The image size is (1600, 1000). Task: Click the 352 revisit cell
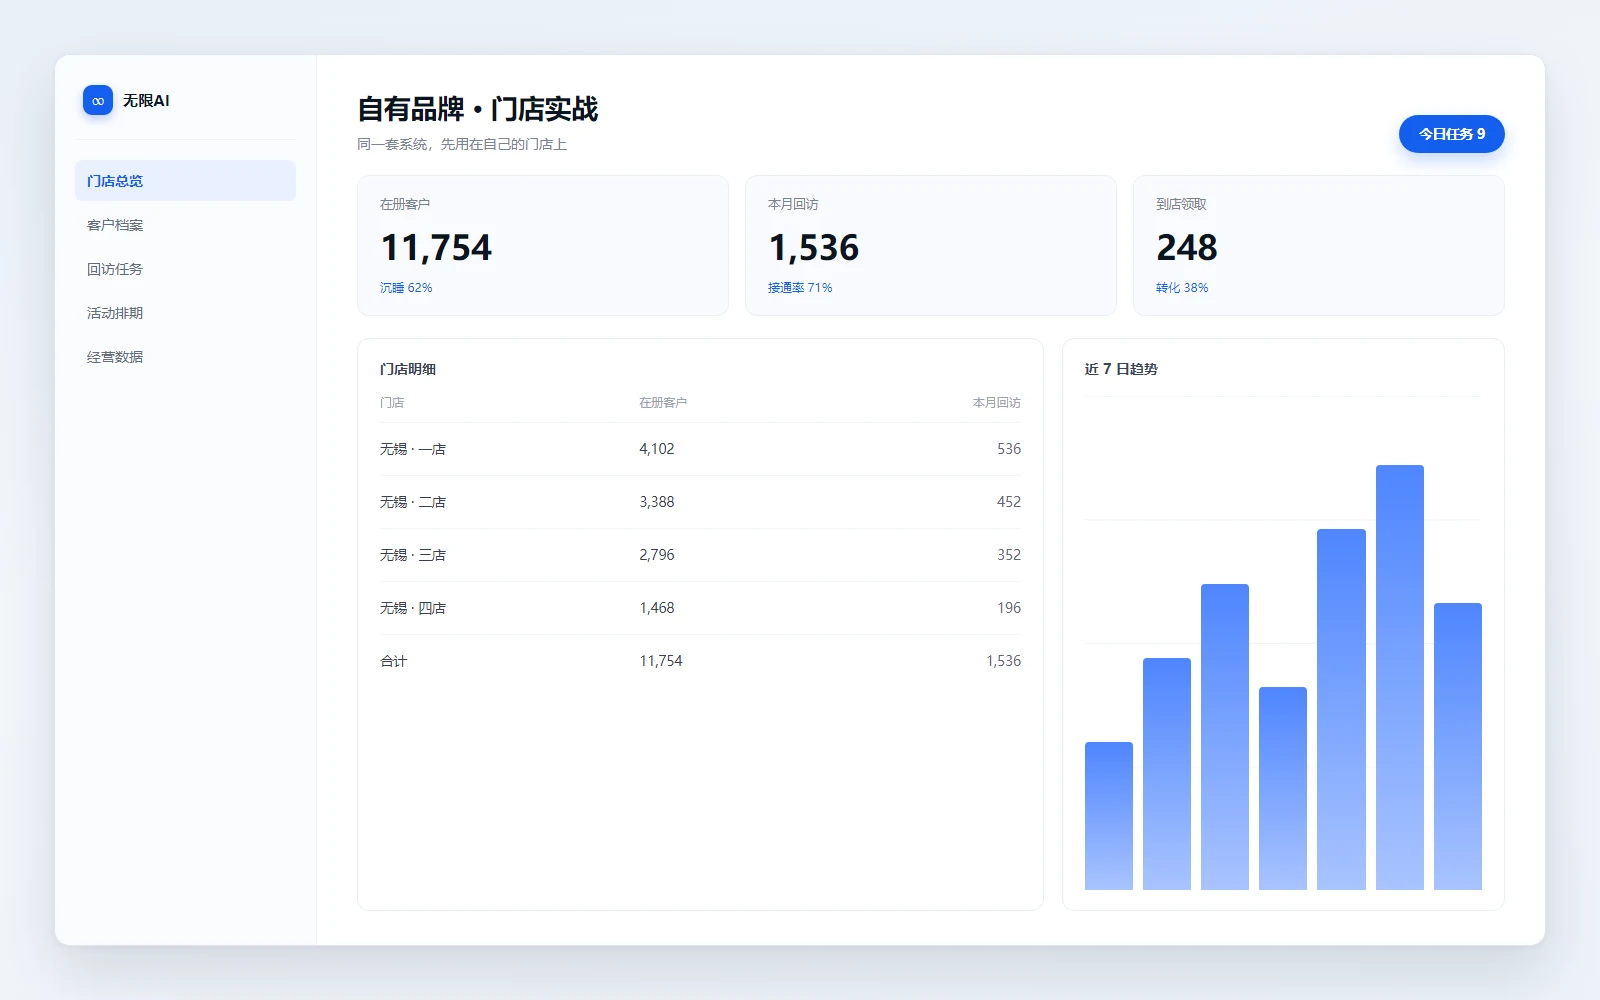pyautogui.click(x=1009, y=555)
